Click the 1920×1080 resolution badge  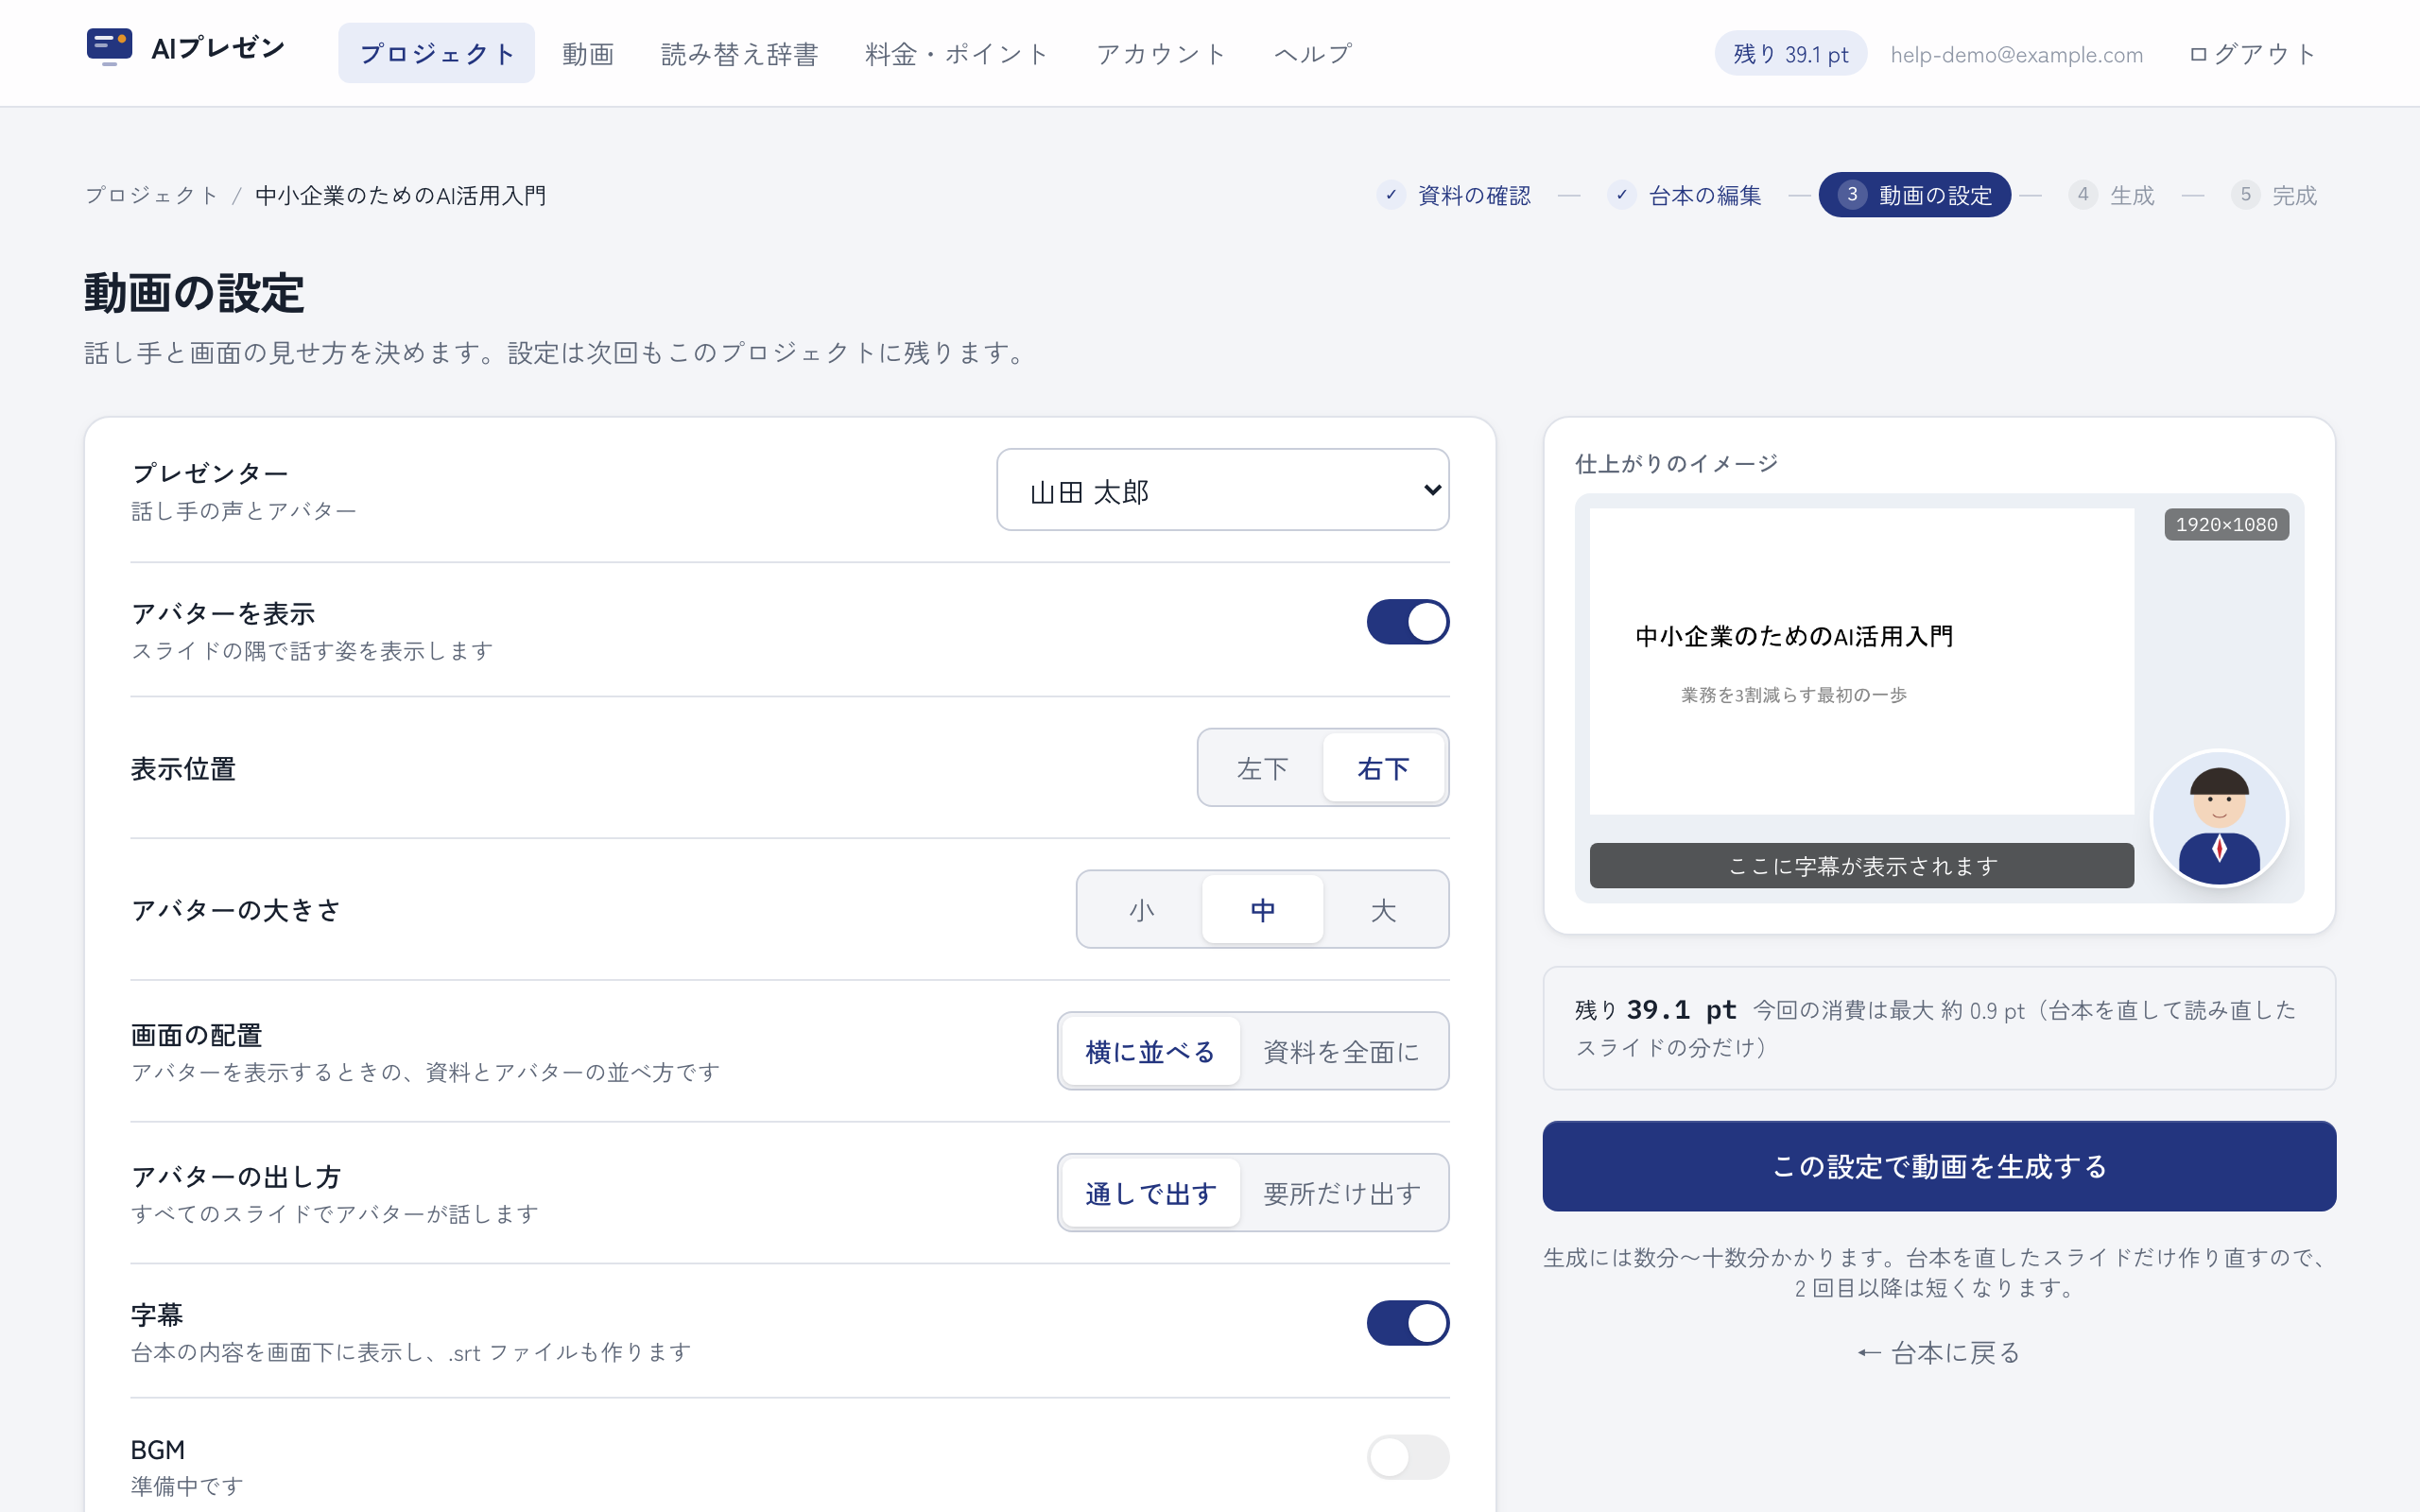click(x=2226, y=524)
